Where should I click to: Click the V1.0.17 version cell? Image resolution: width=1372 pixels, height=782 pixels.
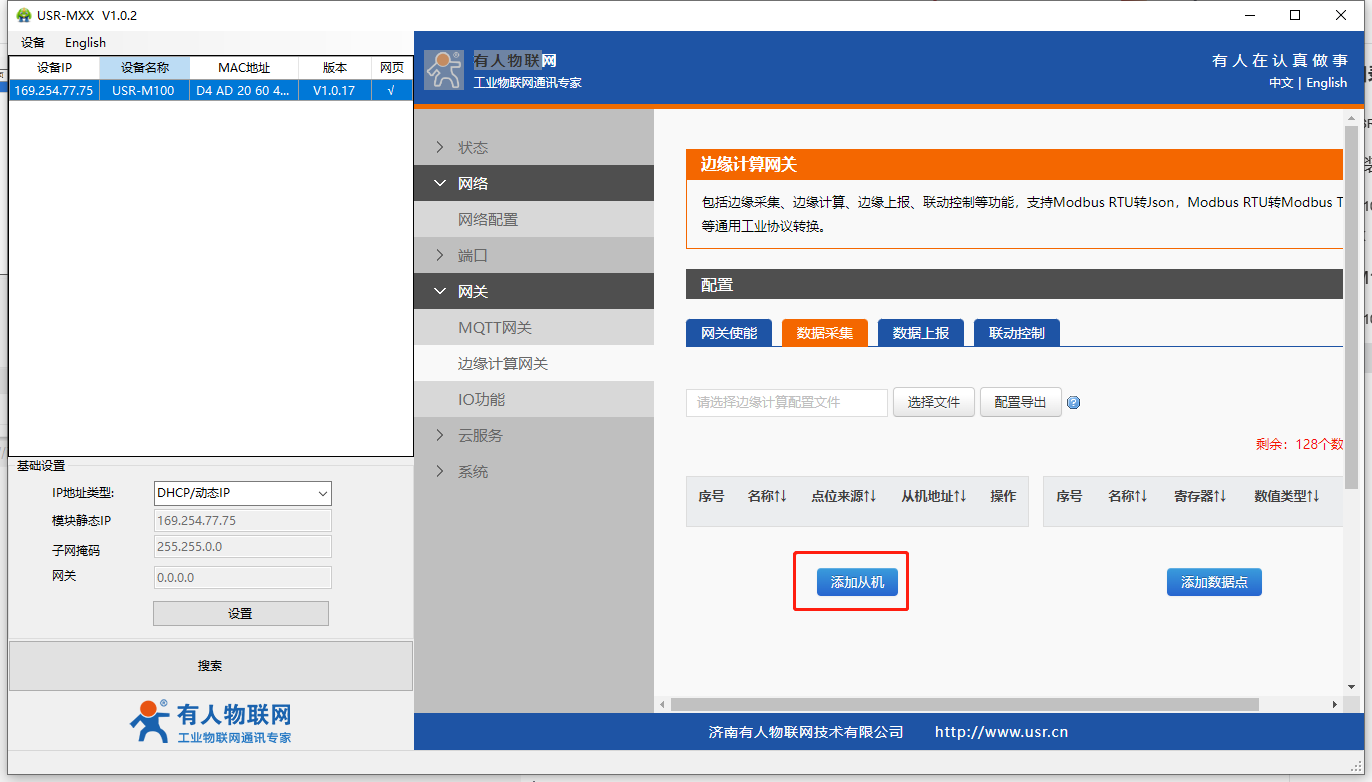pyautogui.click(x=335, y=90)
